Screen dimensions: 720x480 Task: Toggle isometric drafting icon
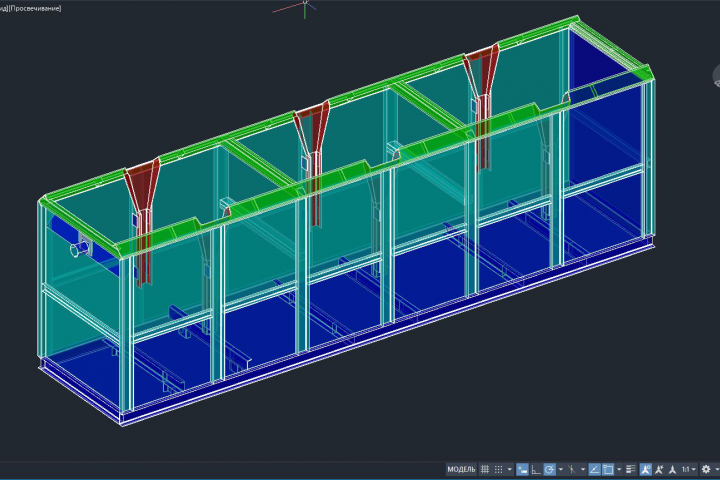tap(572, 469)
